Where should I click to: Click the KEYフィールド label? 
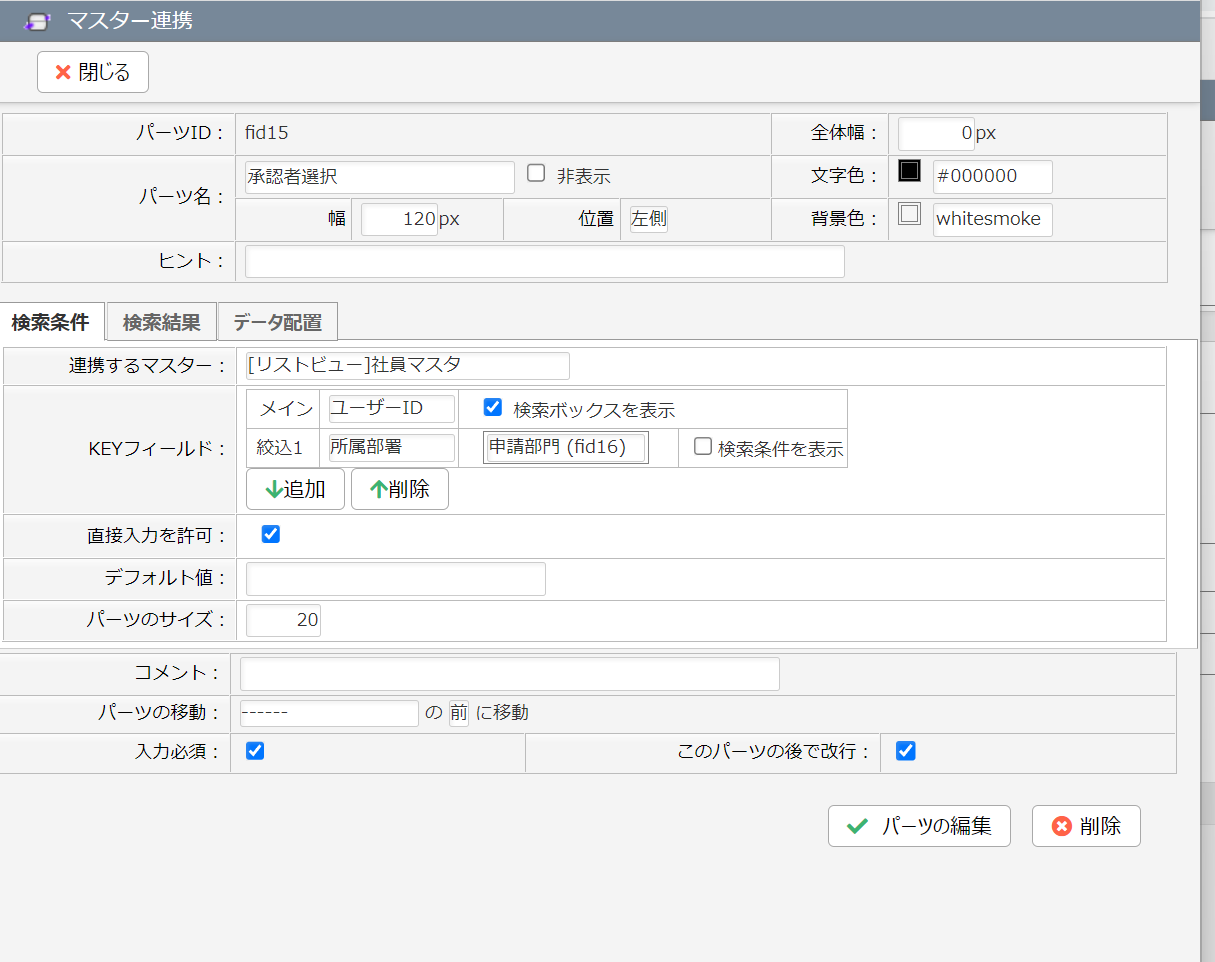pyautogui.click(x=156, y=449)
